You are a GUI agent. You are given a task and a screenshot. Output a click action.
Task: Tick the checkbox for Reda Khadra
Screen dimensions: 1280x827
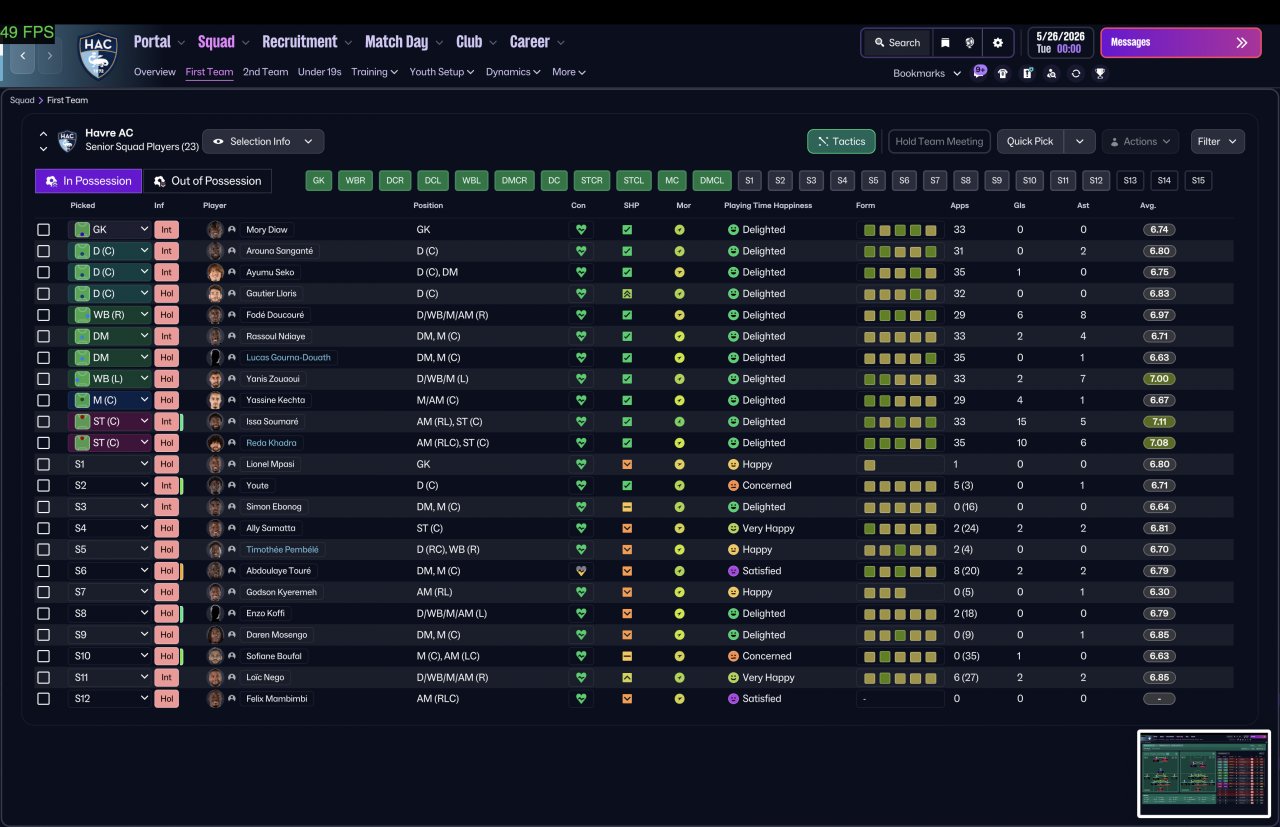click(x=43, y=443)
